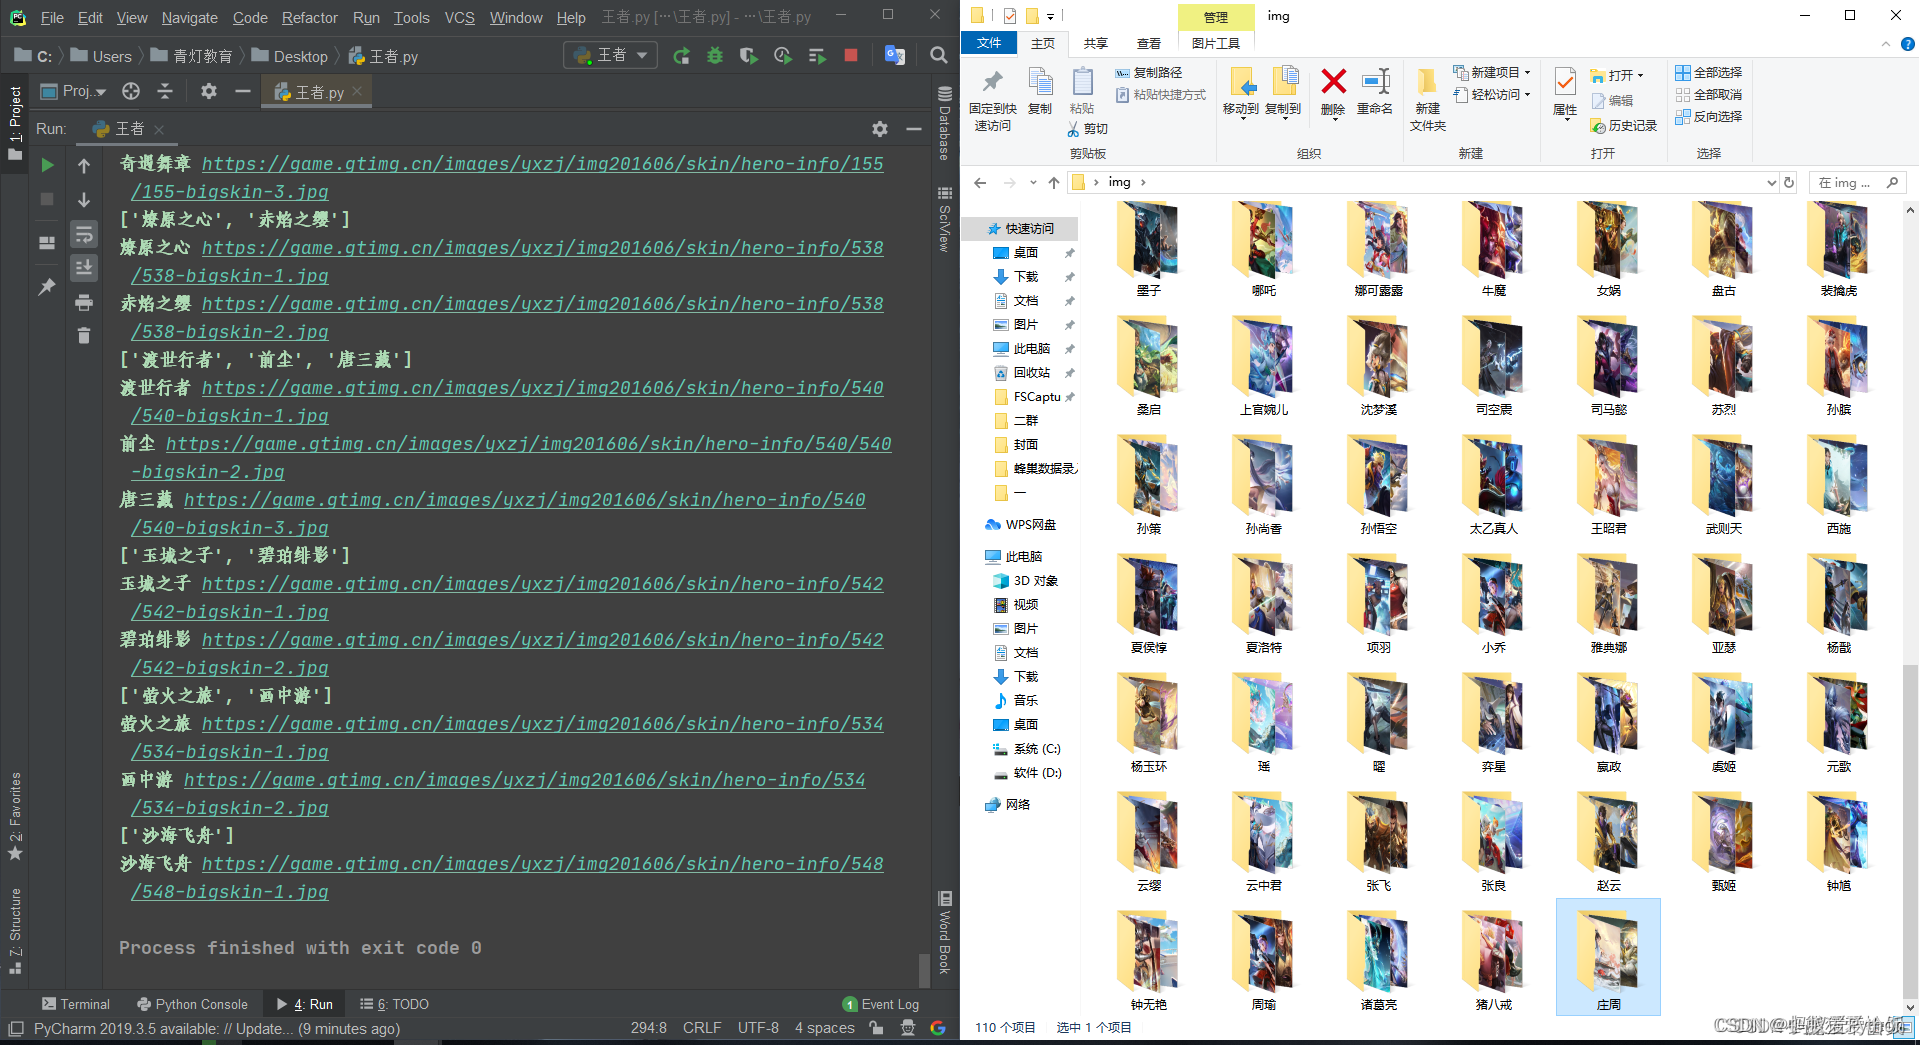
Task: Rerun the script in the Run panel
Action: coord(47,165)
